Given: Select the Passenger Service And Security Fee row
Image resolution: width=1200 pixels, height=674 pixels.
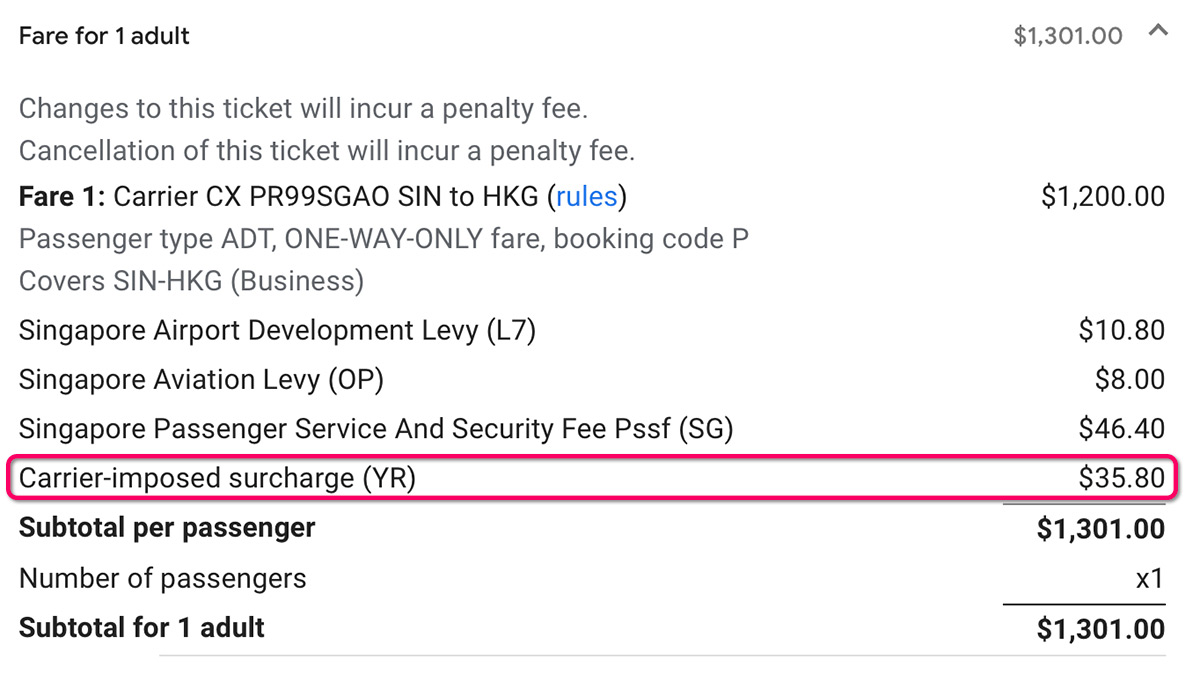Looking at the screenshot, I should 376,429.
